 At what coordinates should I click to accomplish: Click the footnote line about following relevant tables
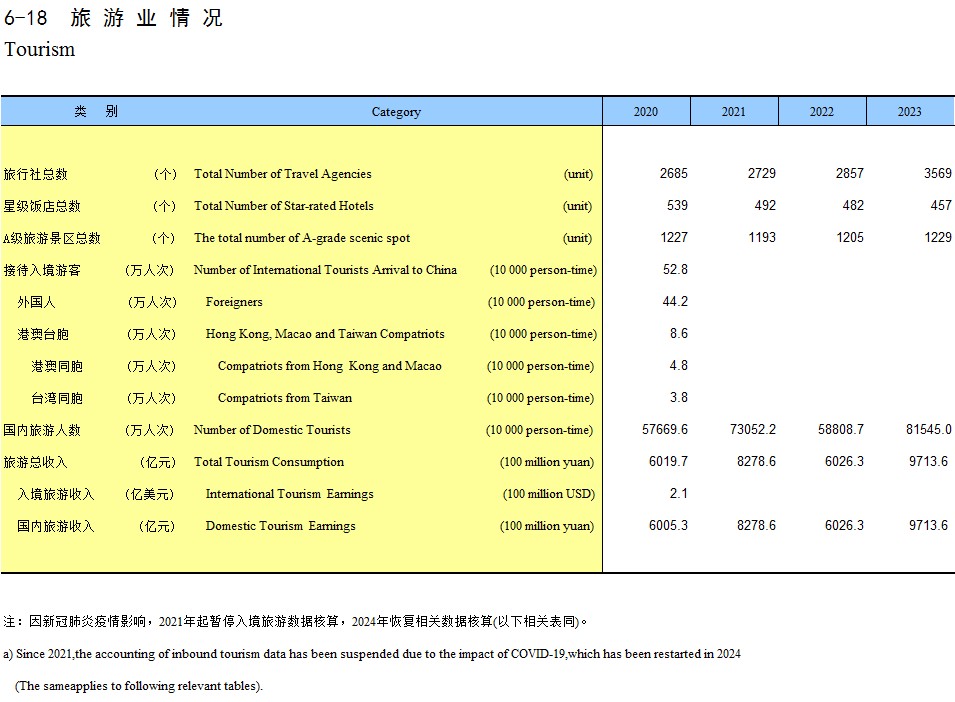[x=139, y=686]
